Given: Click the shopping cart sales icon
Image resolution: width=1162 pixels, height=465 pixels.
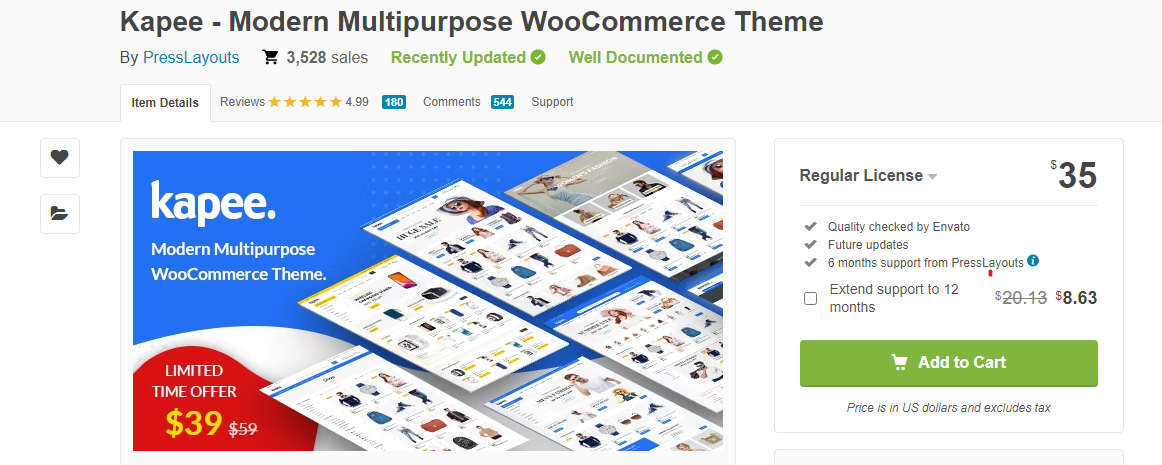Looking at the screenshot, I should (270, 57).
